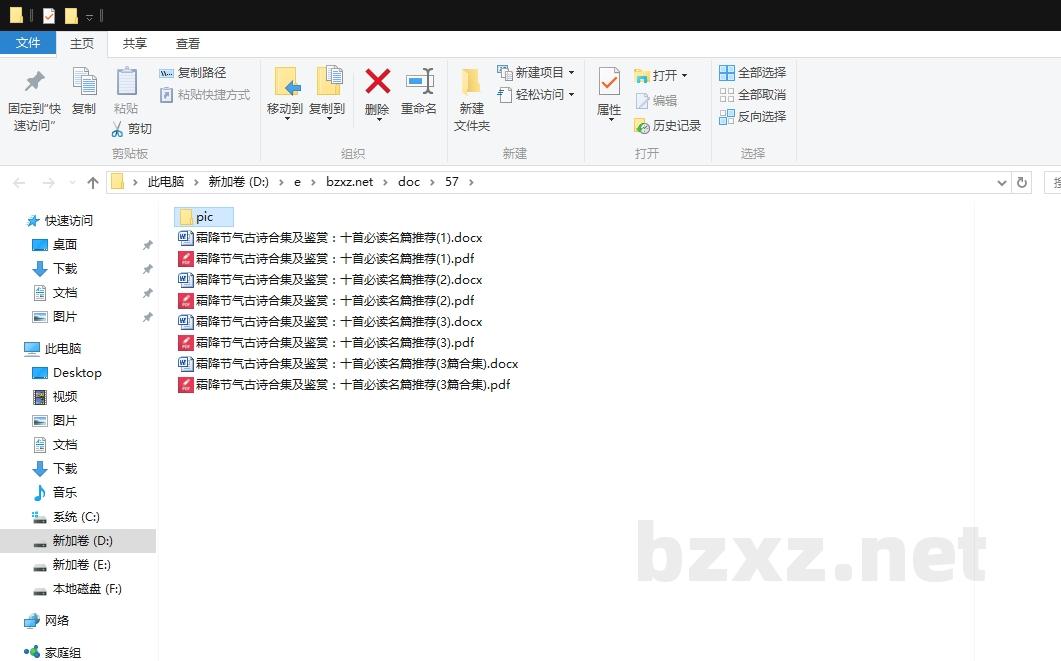Expand the New Item dropdown
Image resolution: width=1061 pixels, height=661 pixels.
click(571, 73)
